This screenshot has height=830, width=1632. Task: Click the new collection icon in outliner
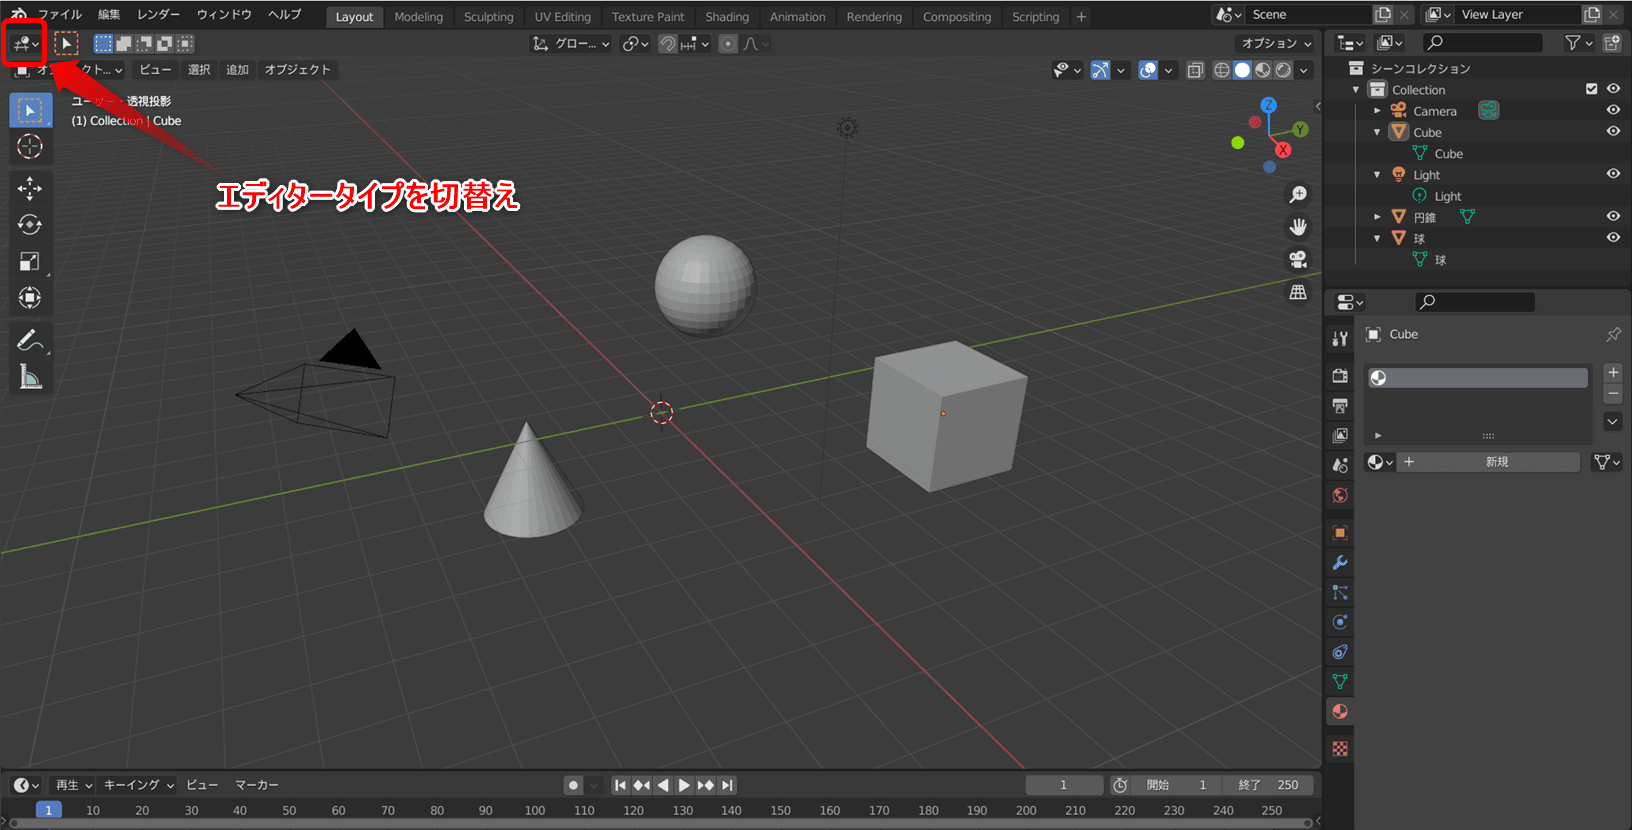(x=1612, y=43)
